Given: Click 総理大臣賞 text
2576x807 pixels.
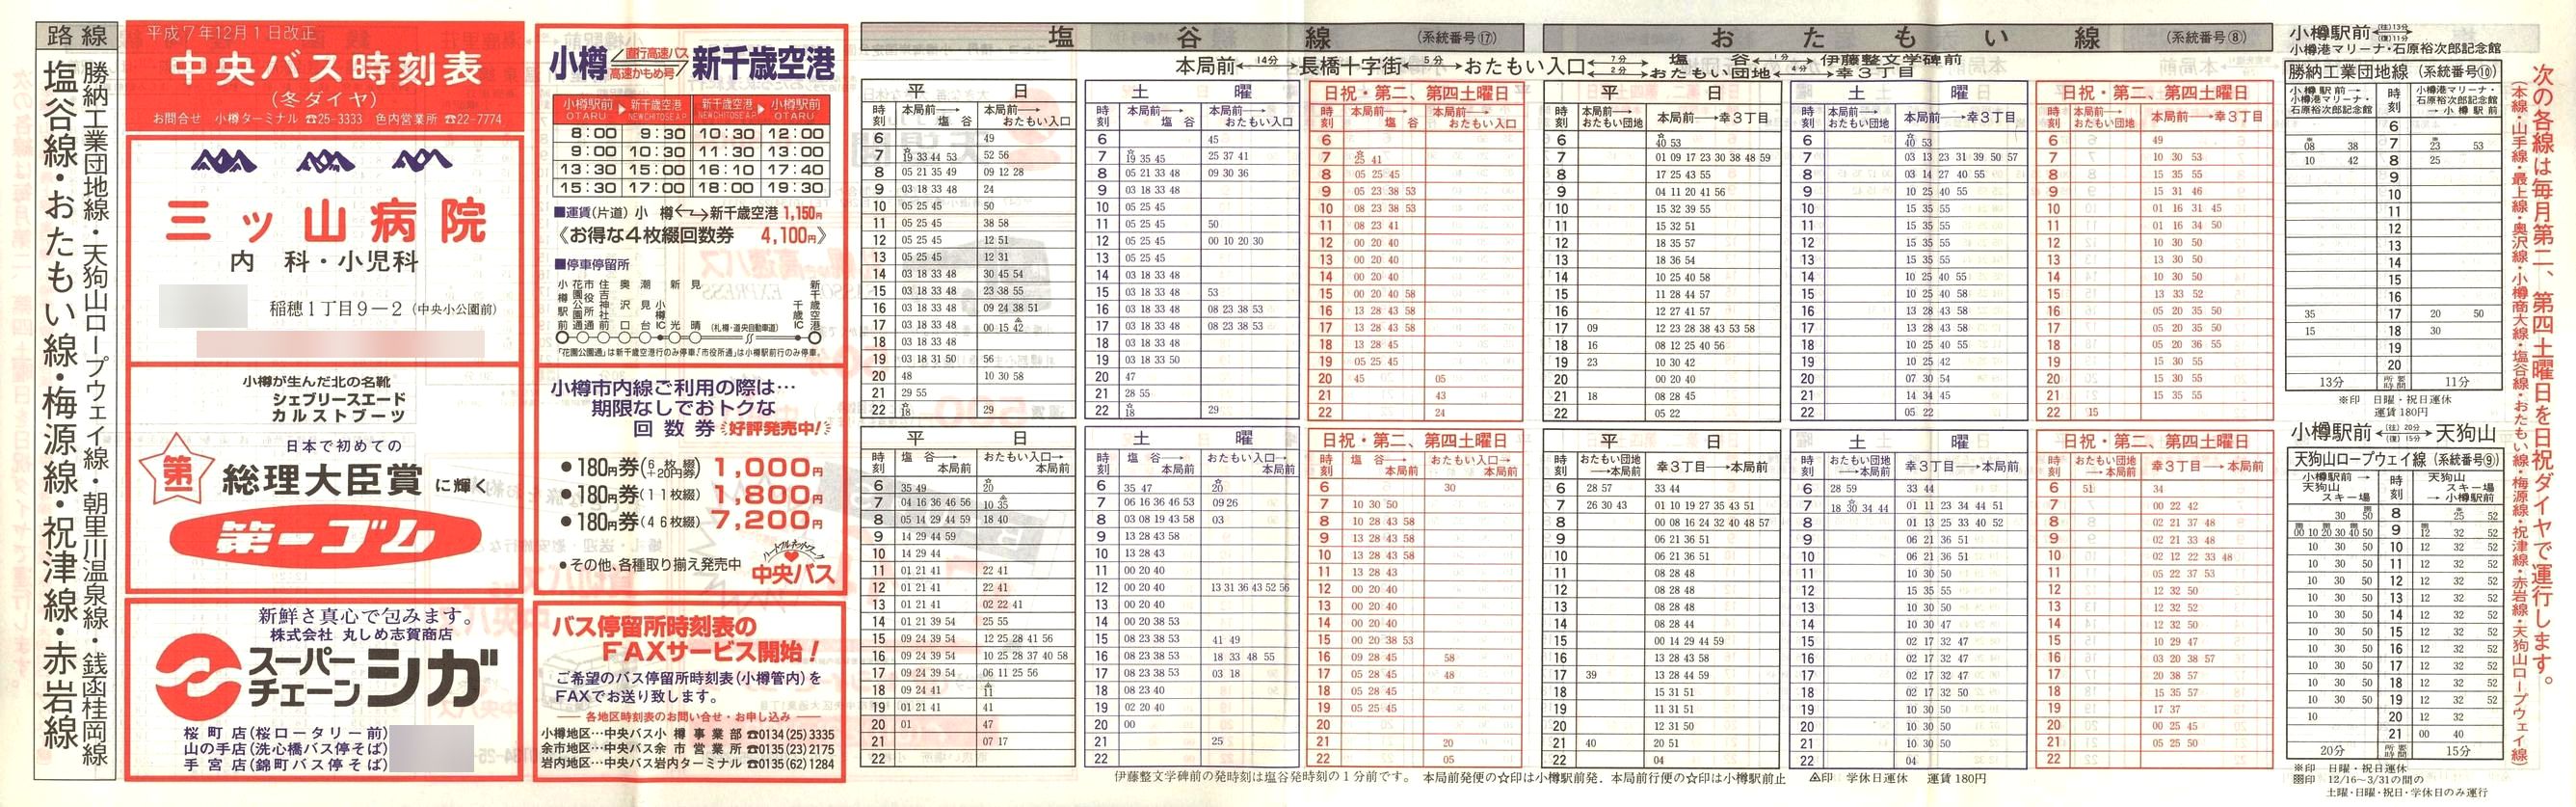Looking at the screenshot, I should (x=323, y=481).
